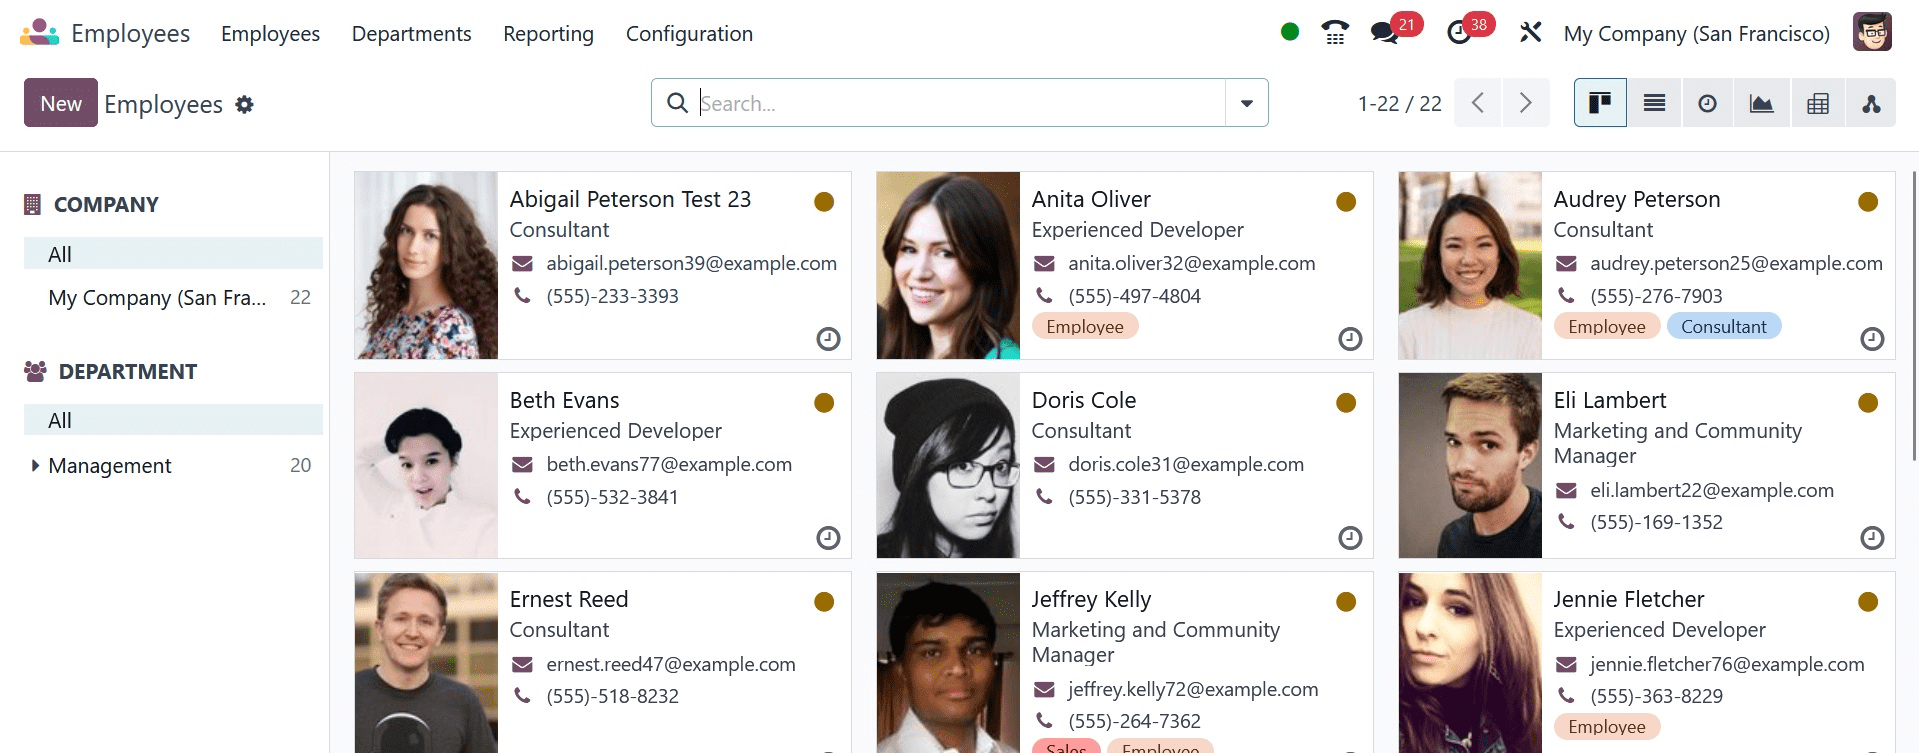Click Anita Oliver's email envelope icon
This screenshot has height=753, width=1919.
[1044, 264]
